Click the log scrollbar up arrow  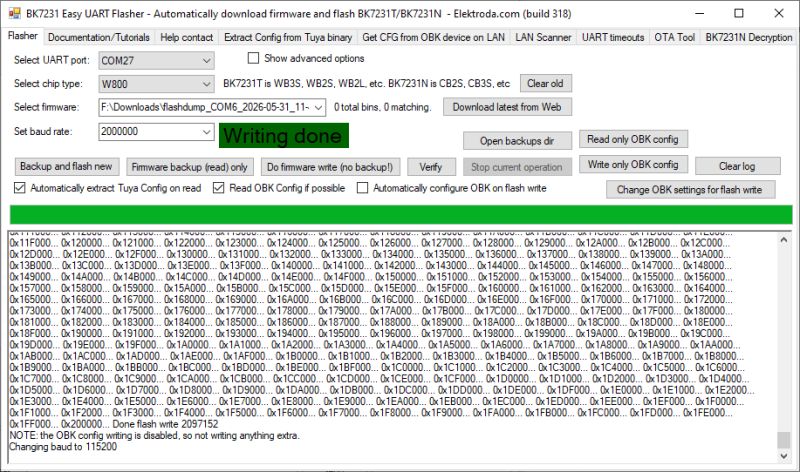click(784, 238)
